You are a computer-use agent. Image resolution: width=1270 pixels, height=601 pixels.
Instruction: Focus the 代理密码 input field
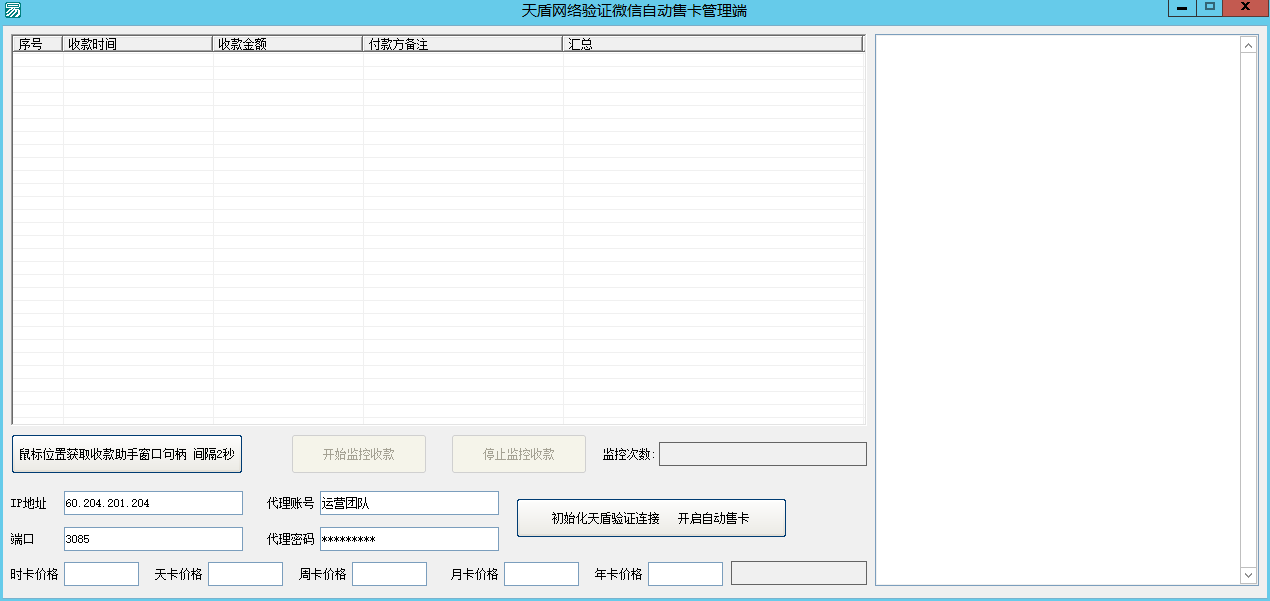[x=409, y=539]
